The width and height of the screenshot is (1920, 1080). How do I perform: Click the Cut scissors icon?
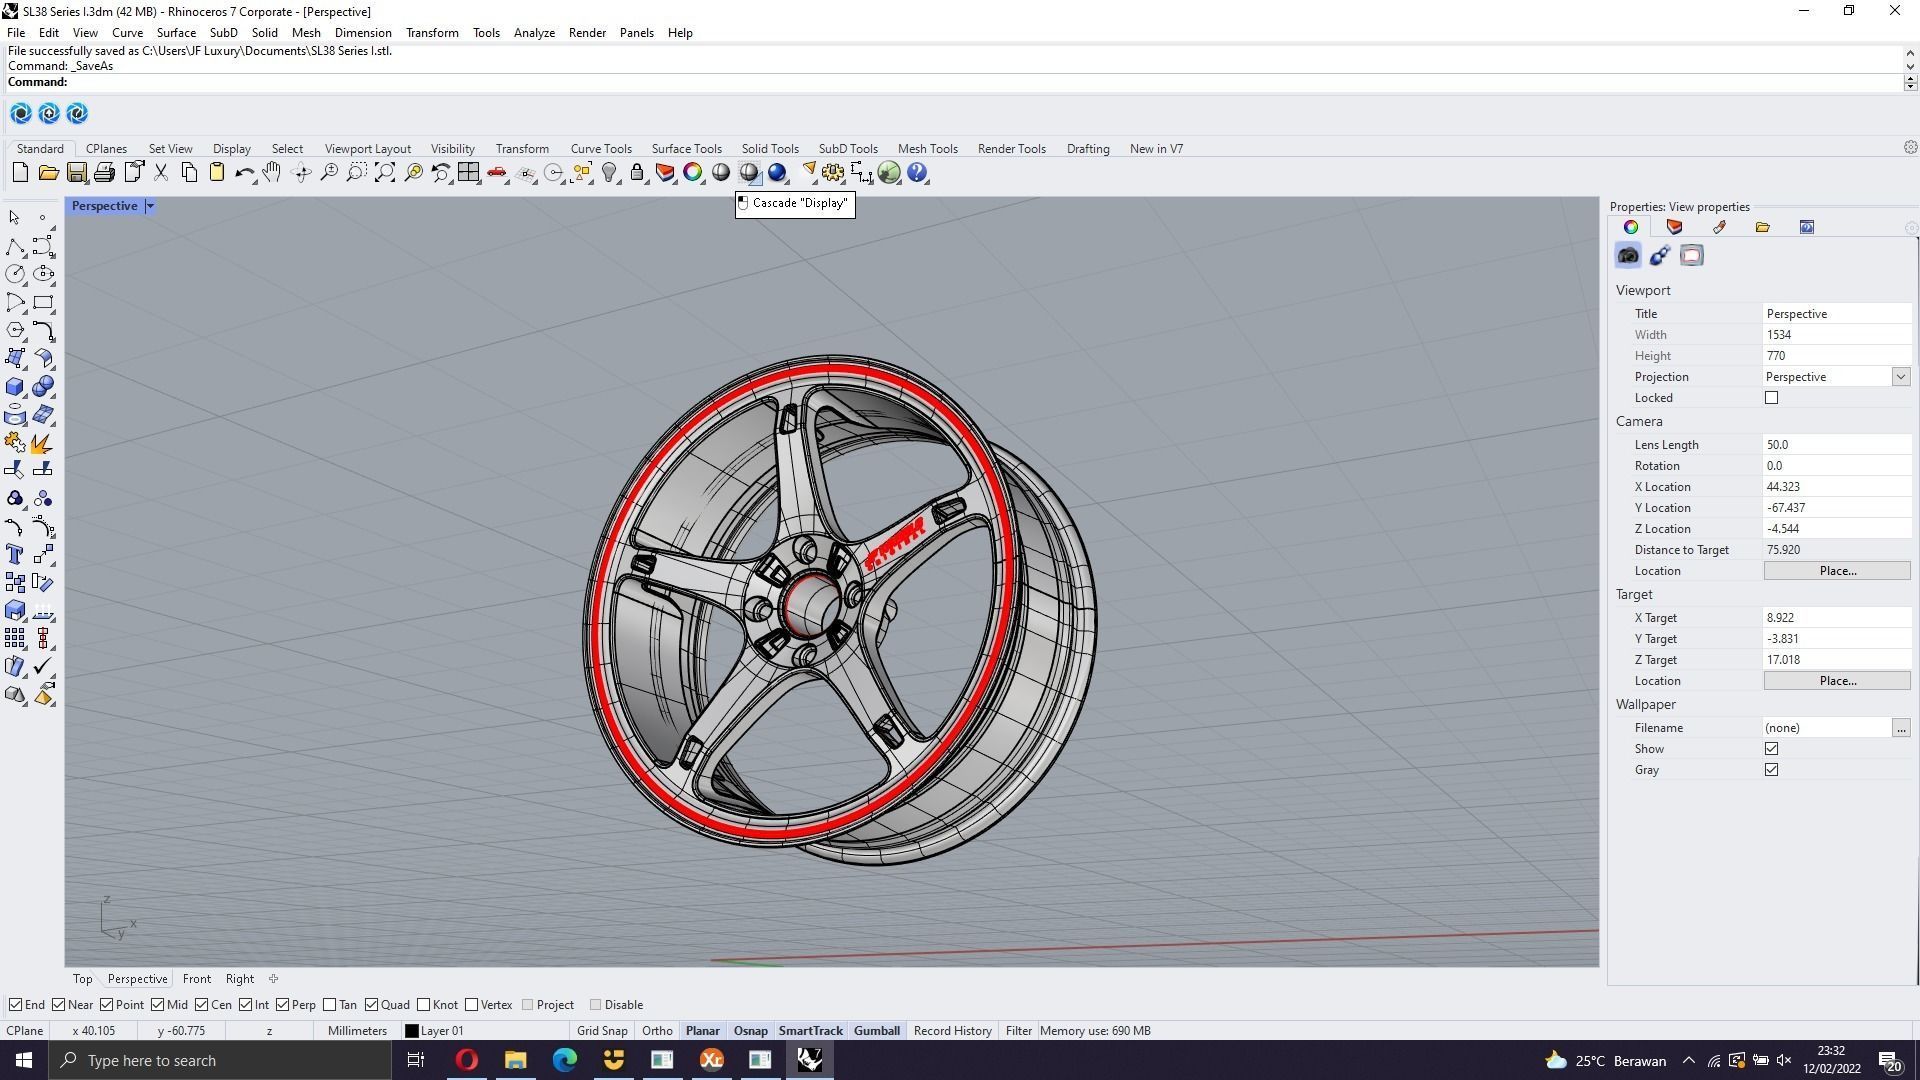(160, 173)
